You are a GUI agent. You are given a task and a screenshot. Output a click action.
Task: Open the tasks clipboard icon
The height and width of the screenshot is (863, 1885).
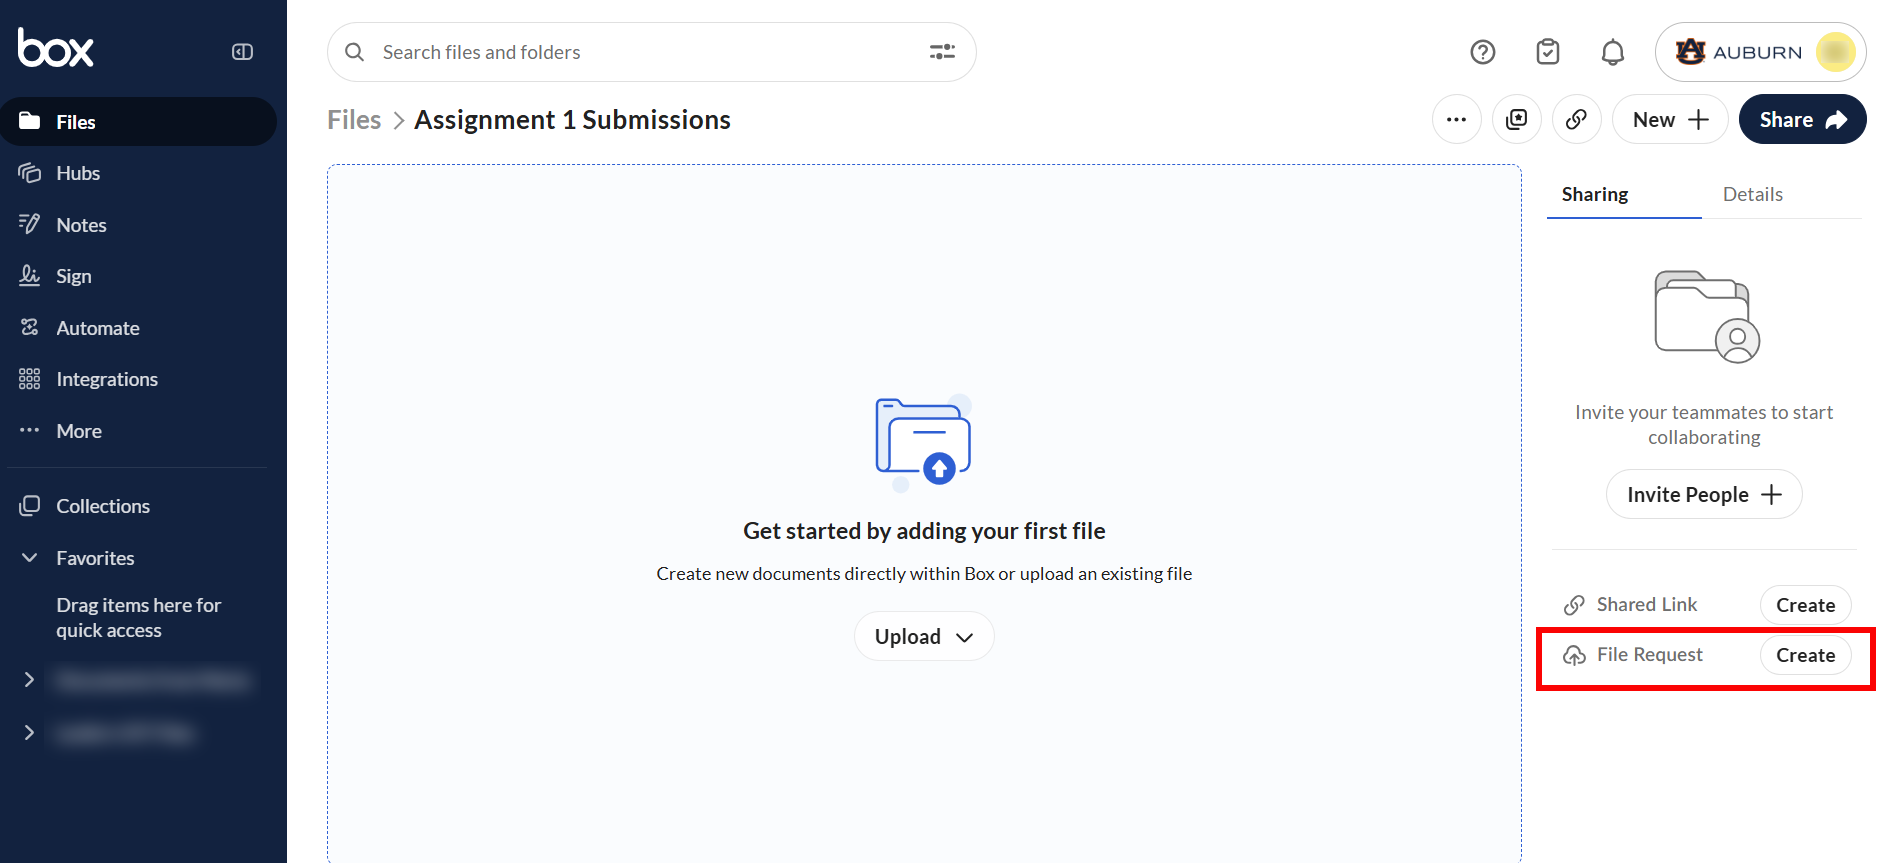pos(1547,52)
